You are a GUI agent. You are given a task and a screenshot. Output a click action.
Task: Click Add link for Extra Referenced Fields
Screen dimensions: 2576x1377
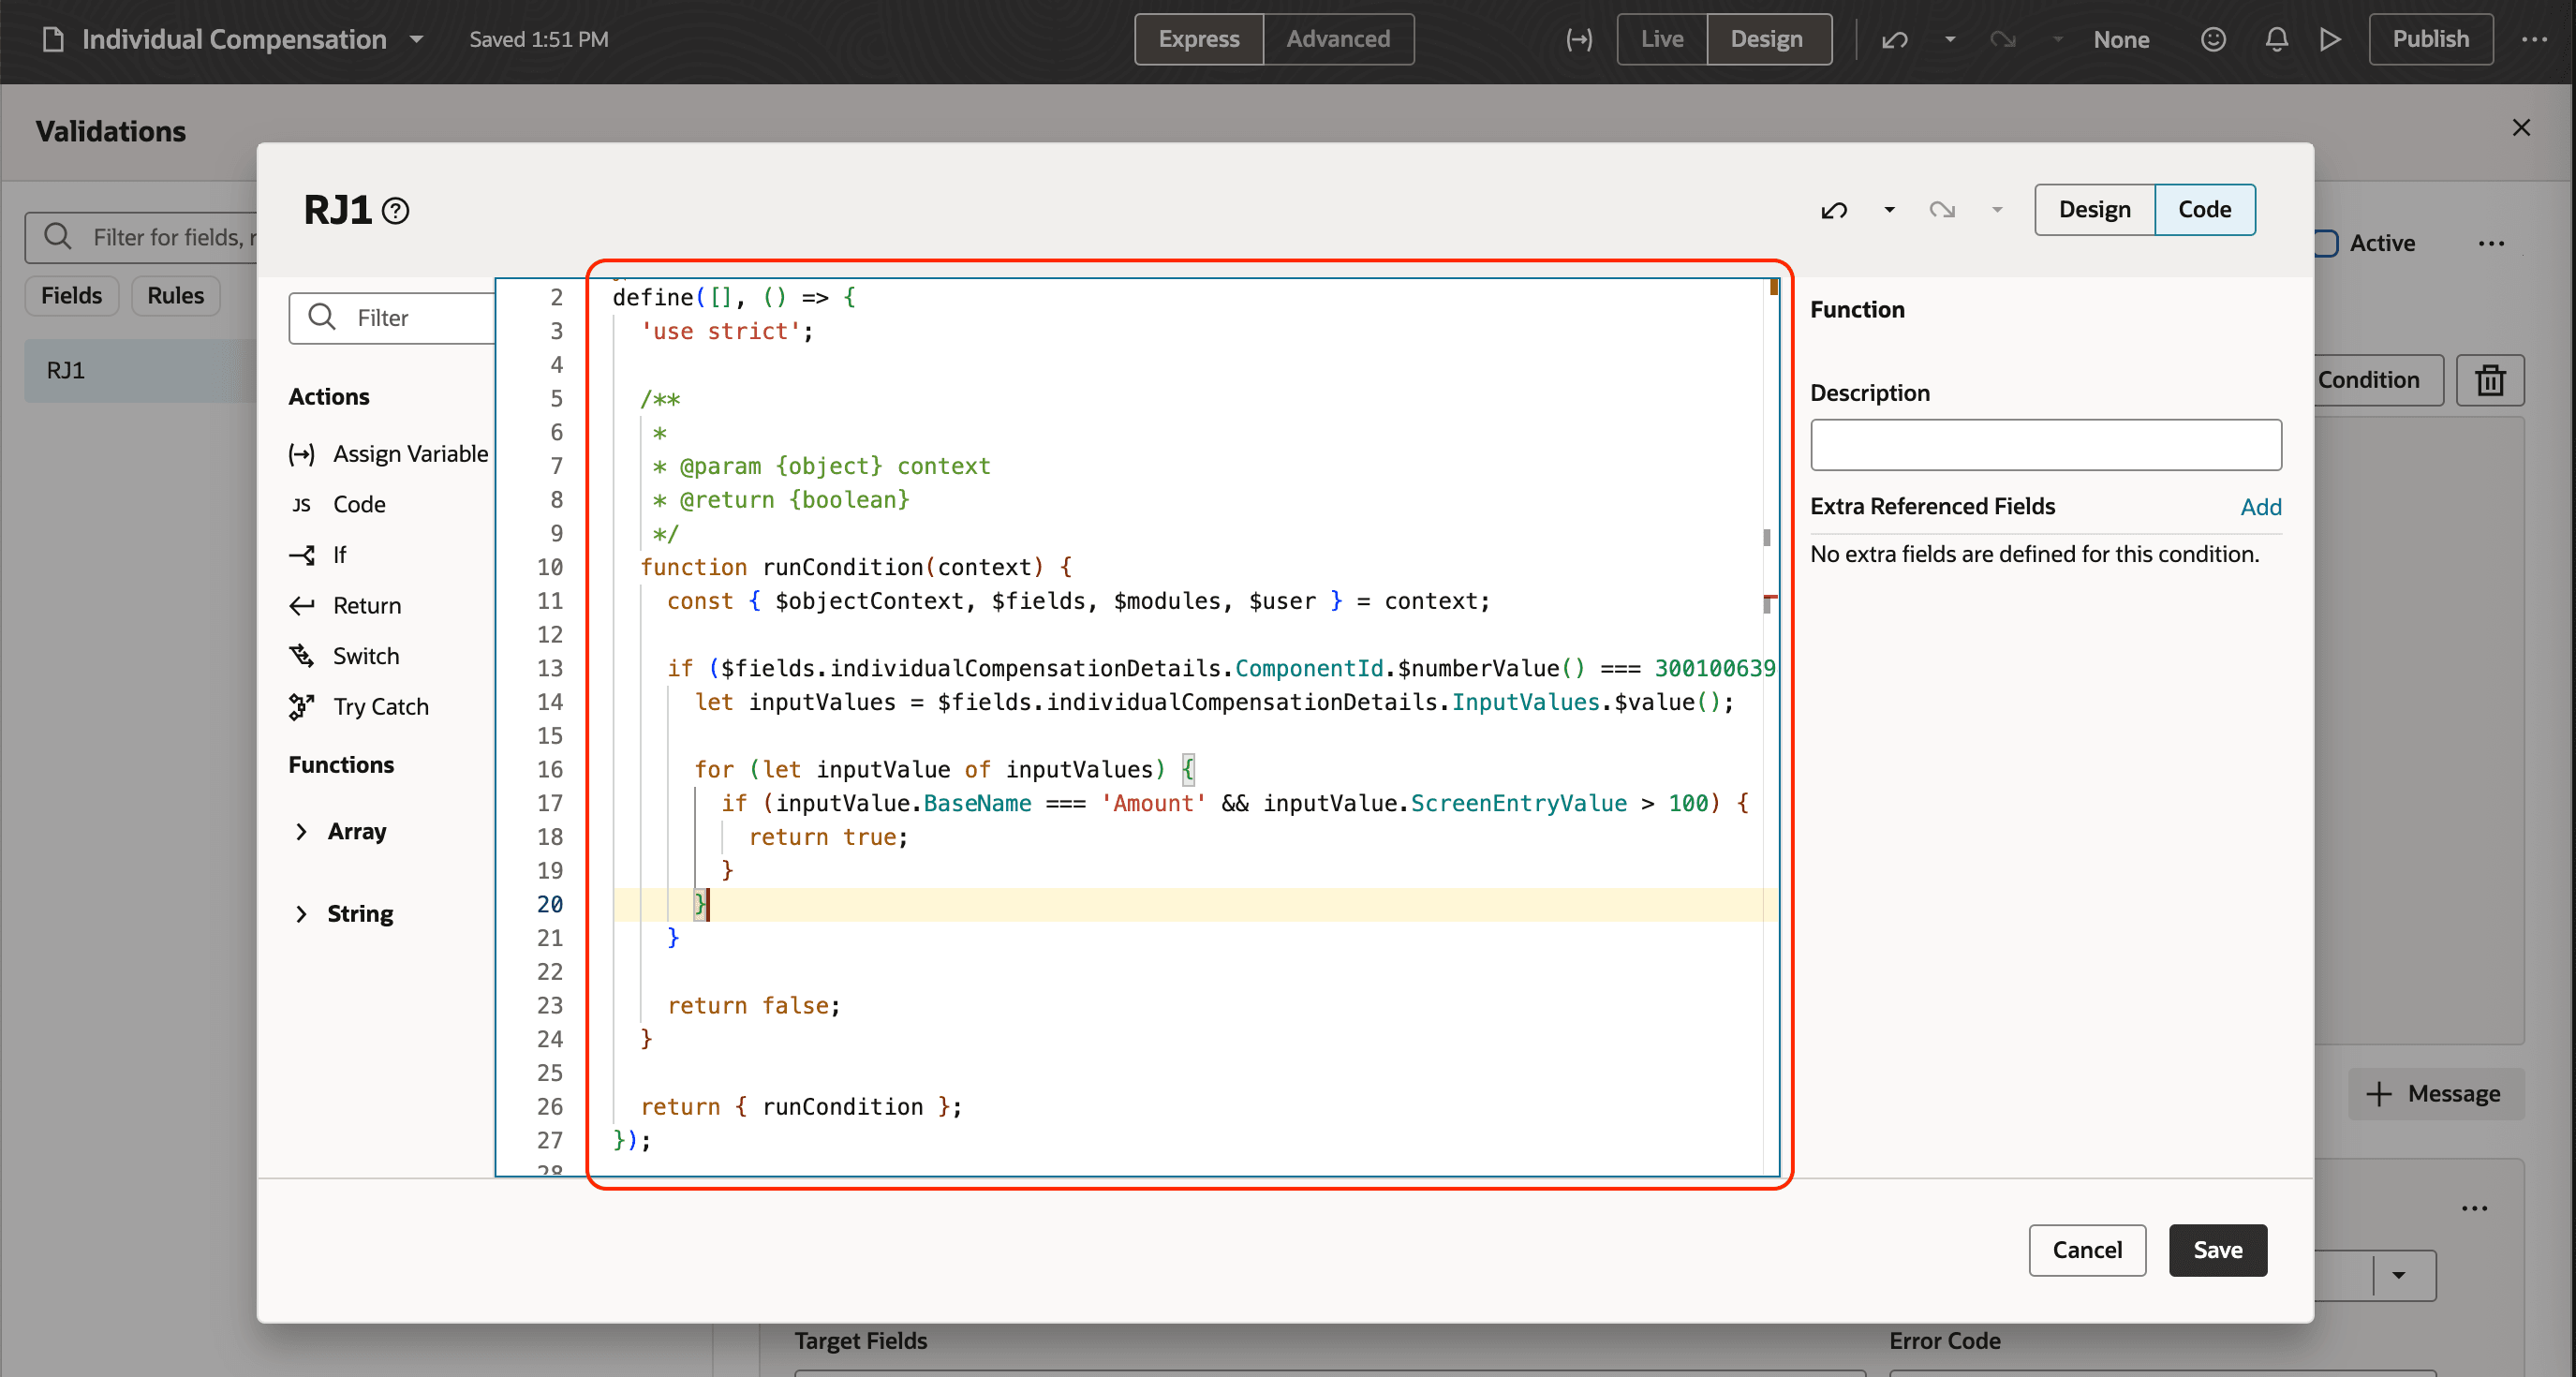pyautogui.click(x=2260, y=507)
